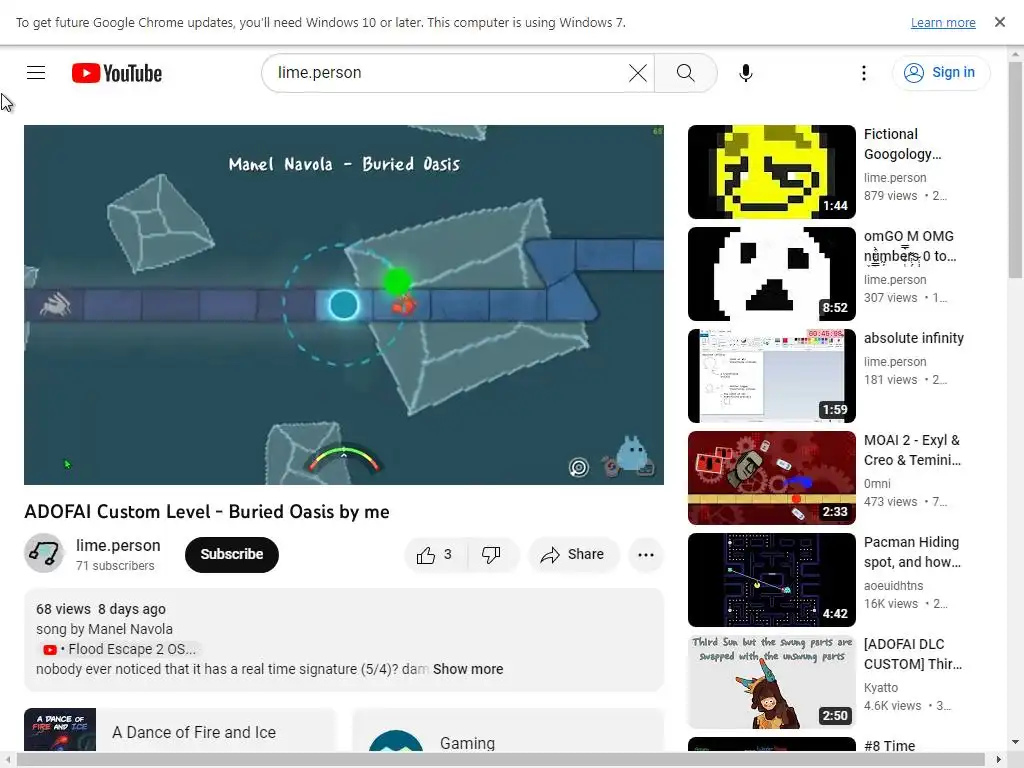
Task: Open lime.person channel avatar
Action: [44, 553]
